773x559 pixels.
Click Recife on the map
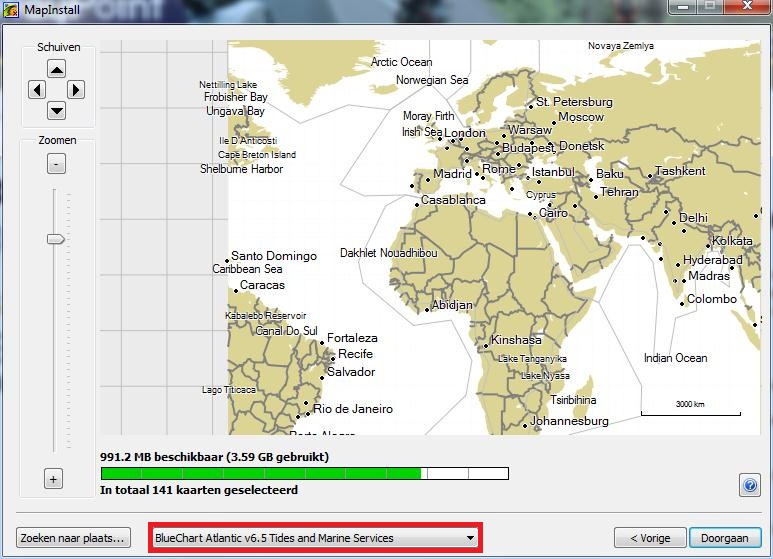click(355, 354)
